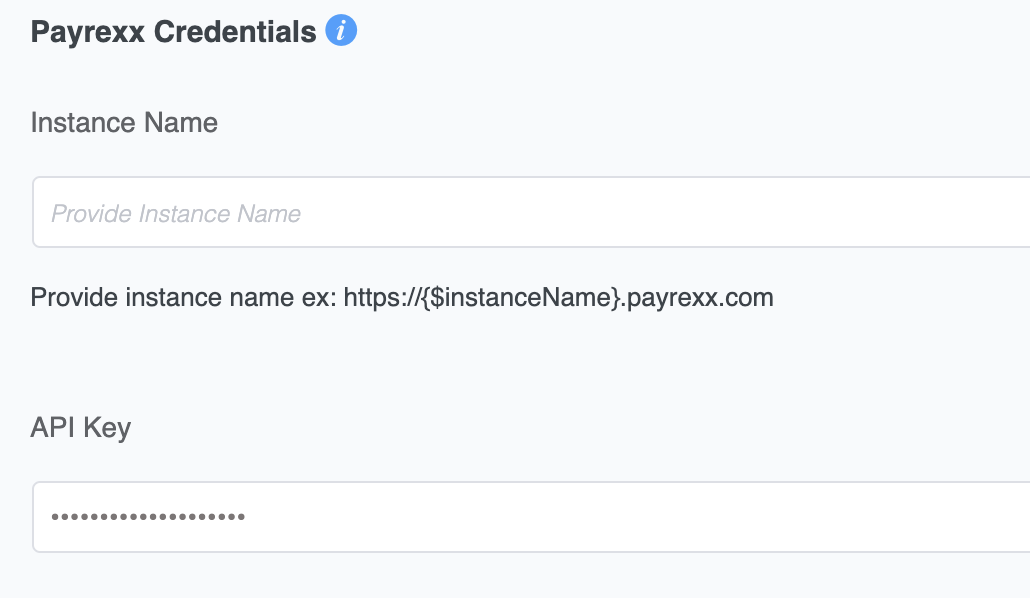Image resolution: width=1030 pixels, height=598 pixels.
Task: Click the instance name helper text line
Action: click(402, 298)
